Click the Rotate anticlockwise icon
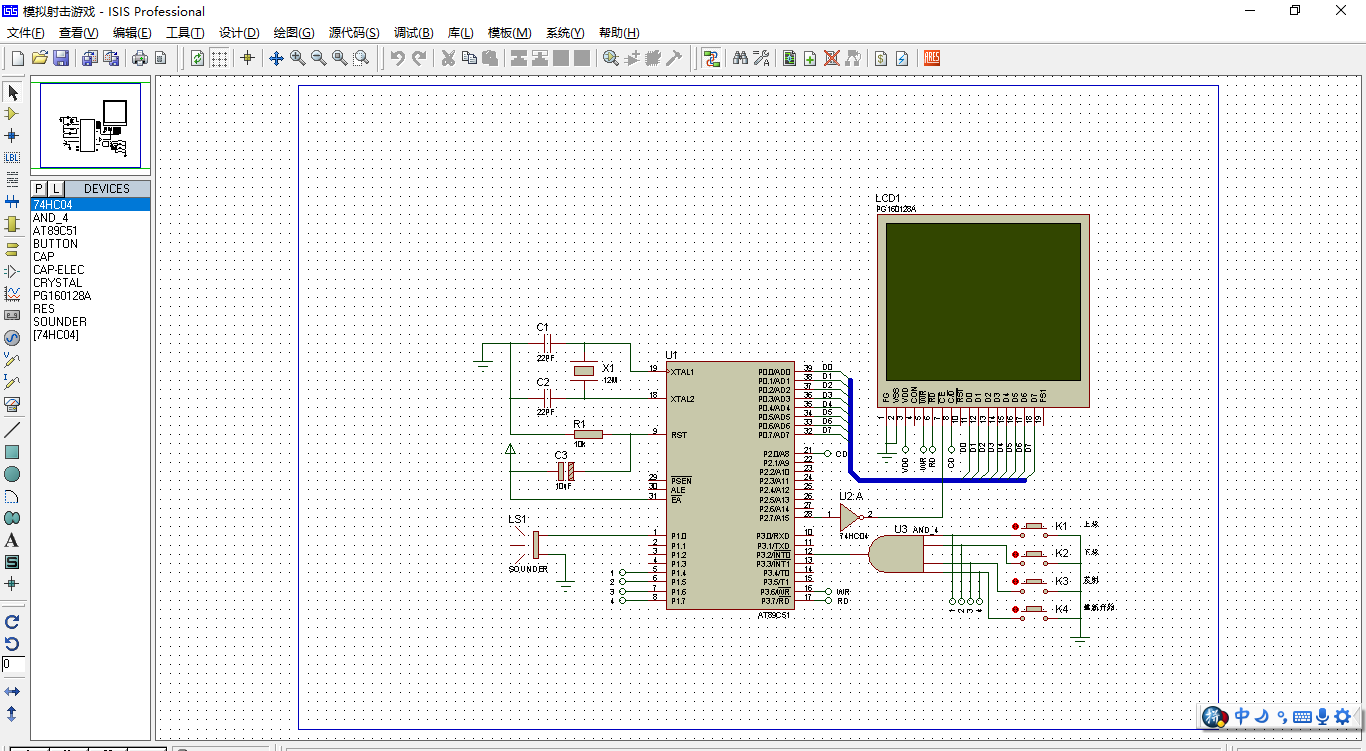The width and height of the screenshot is (1366, 751). 12,643
